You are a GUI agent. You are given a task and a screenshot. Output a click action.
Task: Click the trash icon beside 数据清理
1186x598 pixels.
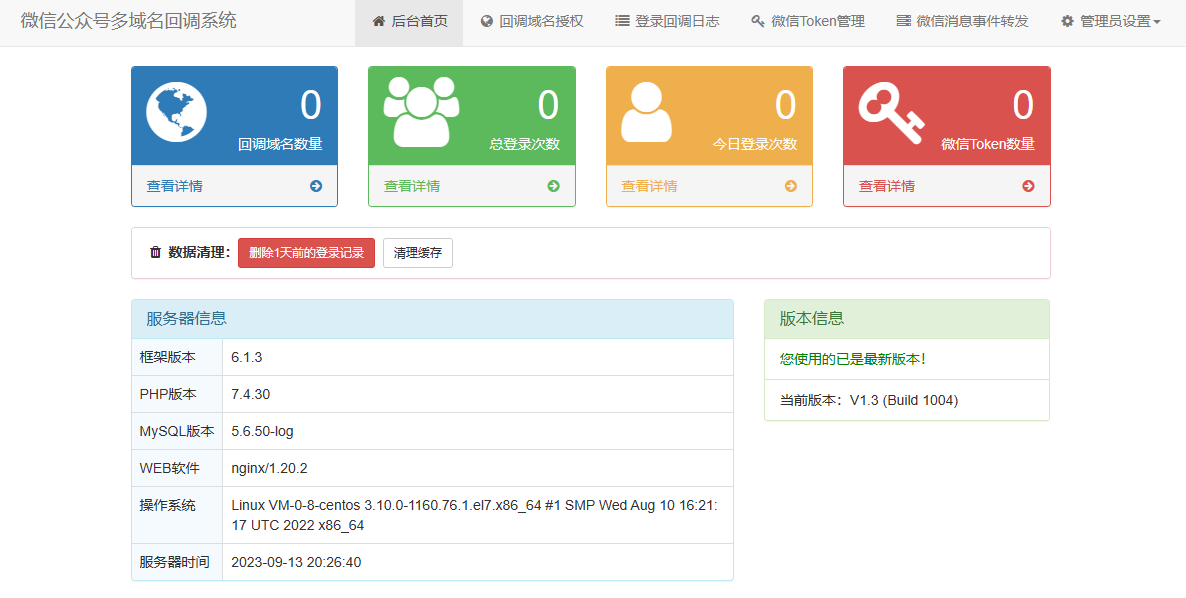tap(155, 253)
